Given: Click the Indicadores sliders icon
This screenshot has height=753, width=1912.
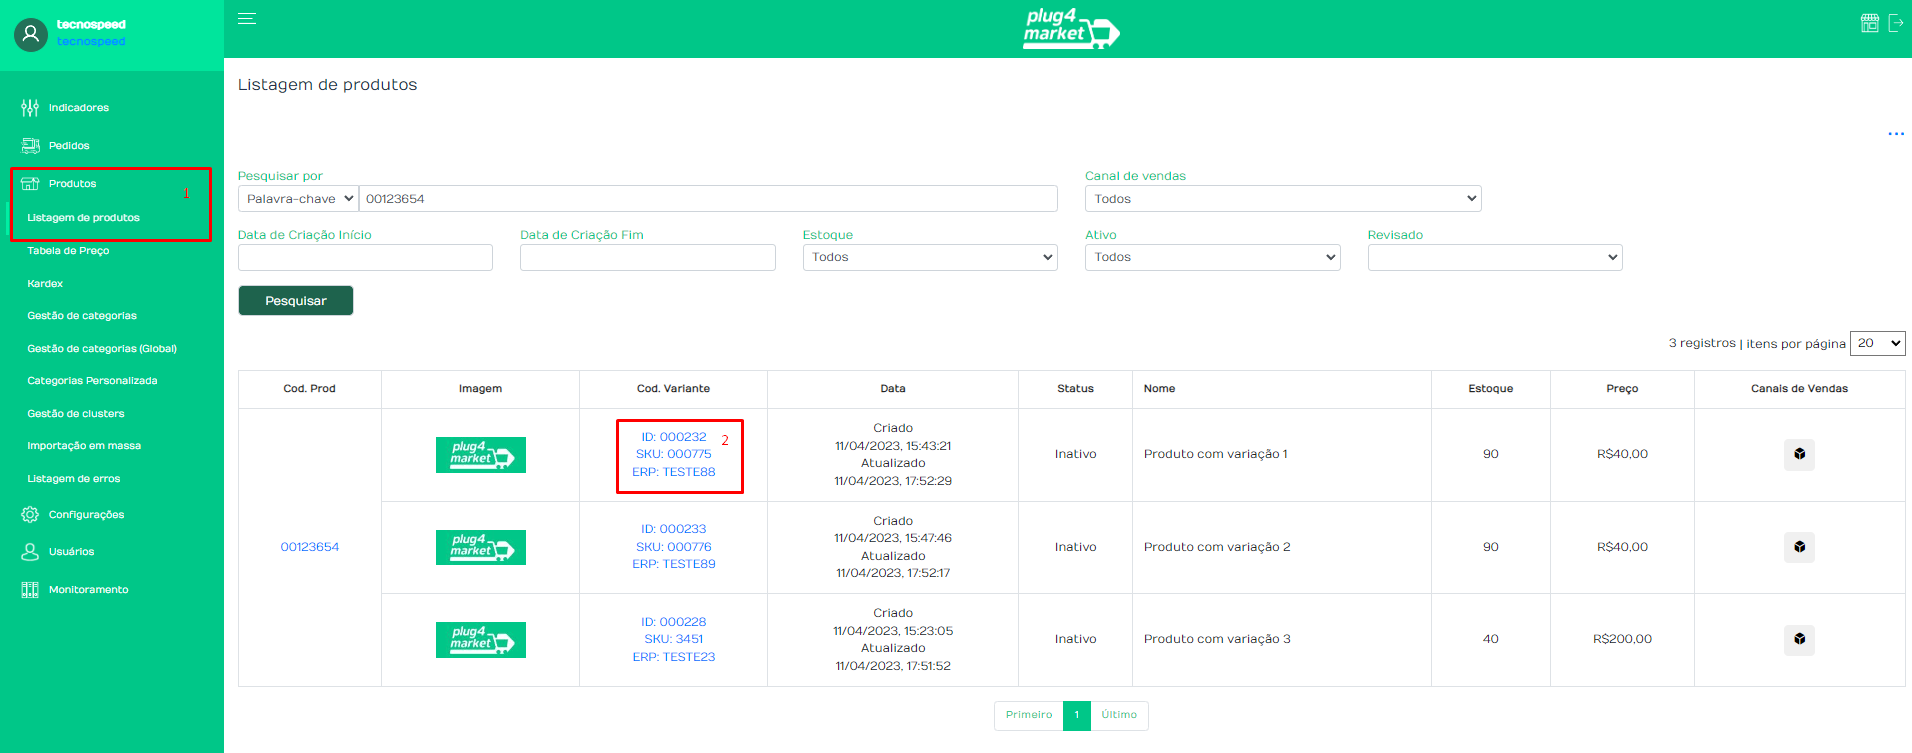Looking at the screenshot, I should 30,108.
